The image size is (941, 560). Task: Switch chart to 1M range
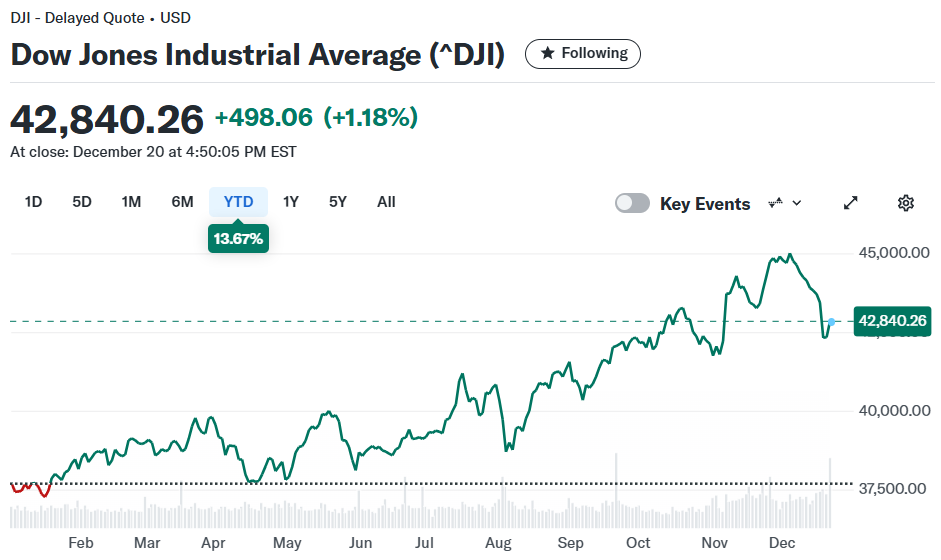coord(131,202)
